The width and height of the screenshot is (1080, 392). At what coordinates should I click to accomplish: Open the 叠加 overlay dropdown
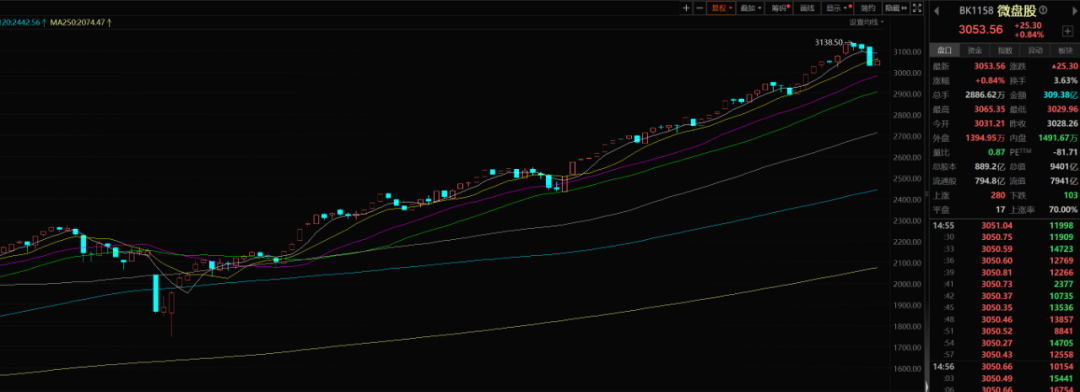(751, 8)
